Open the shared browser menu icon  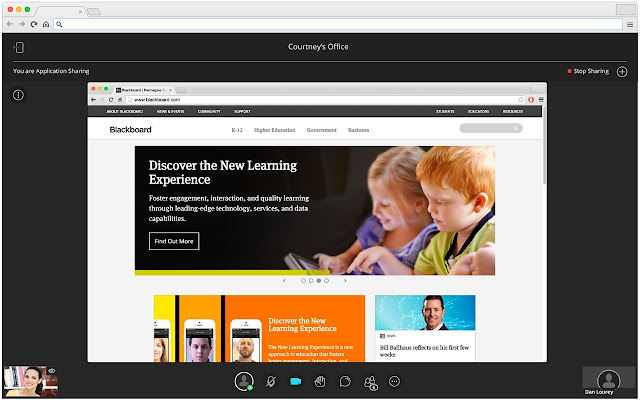[541, 100]
